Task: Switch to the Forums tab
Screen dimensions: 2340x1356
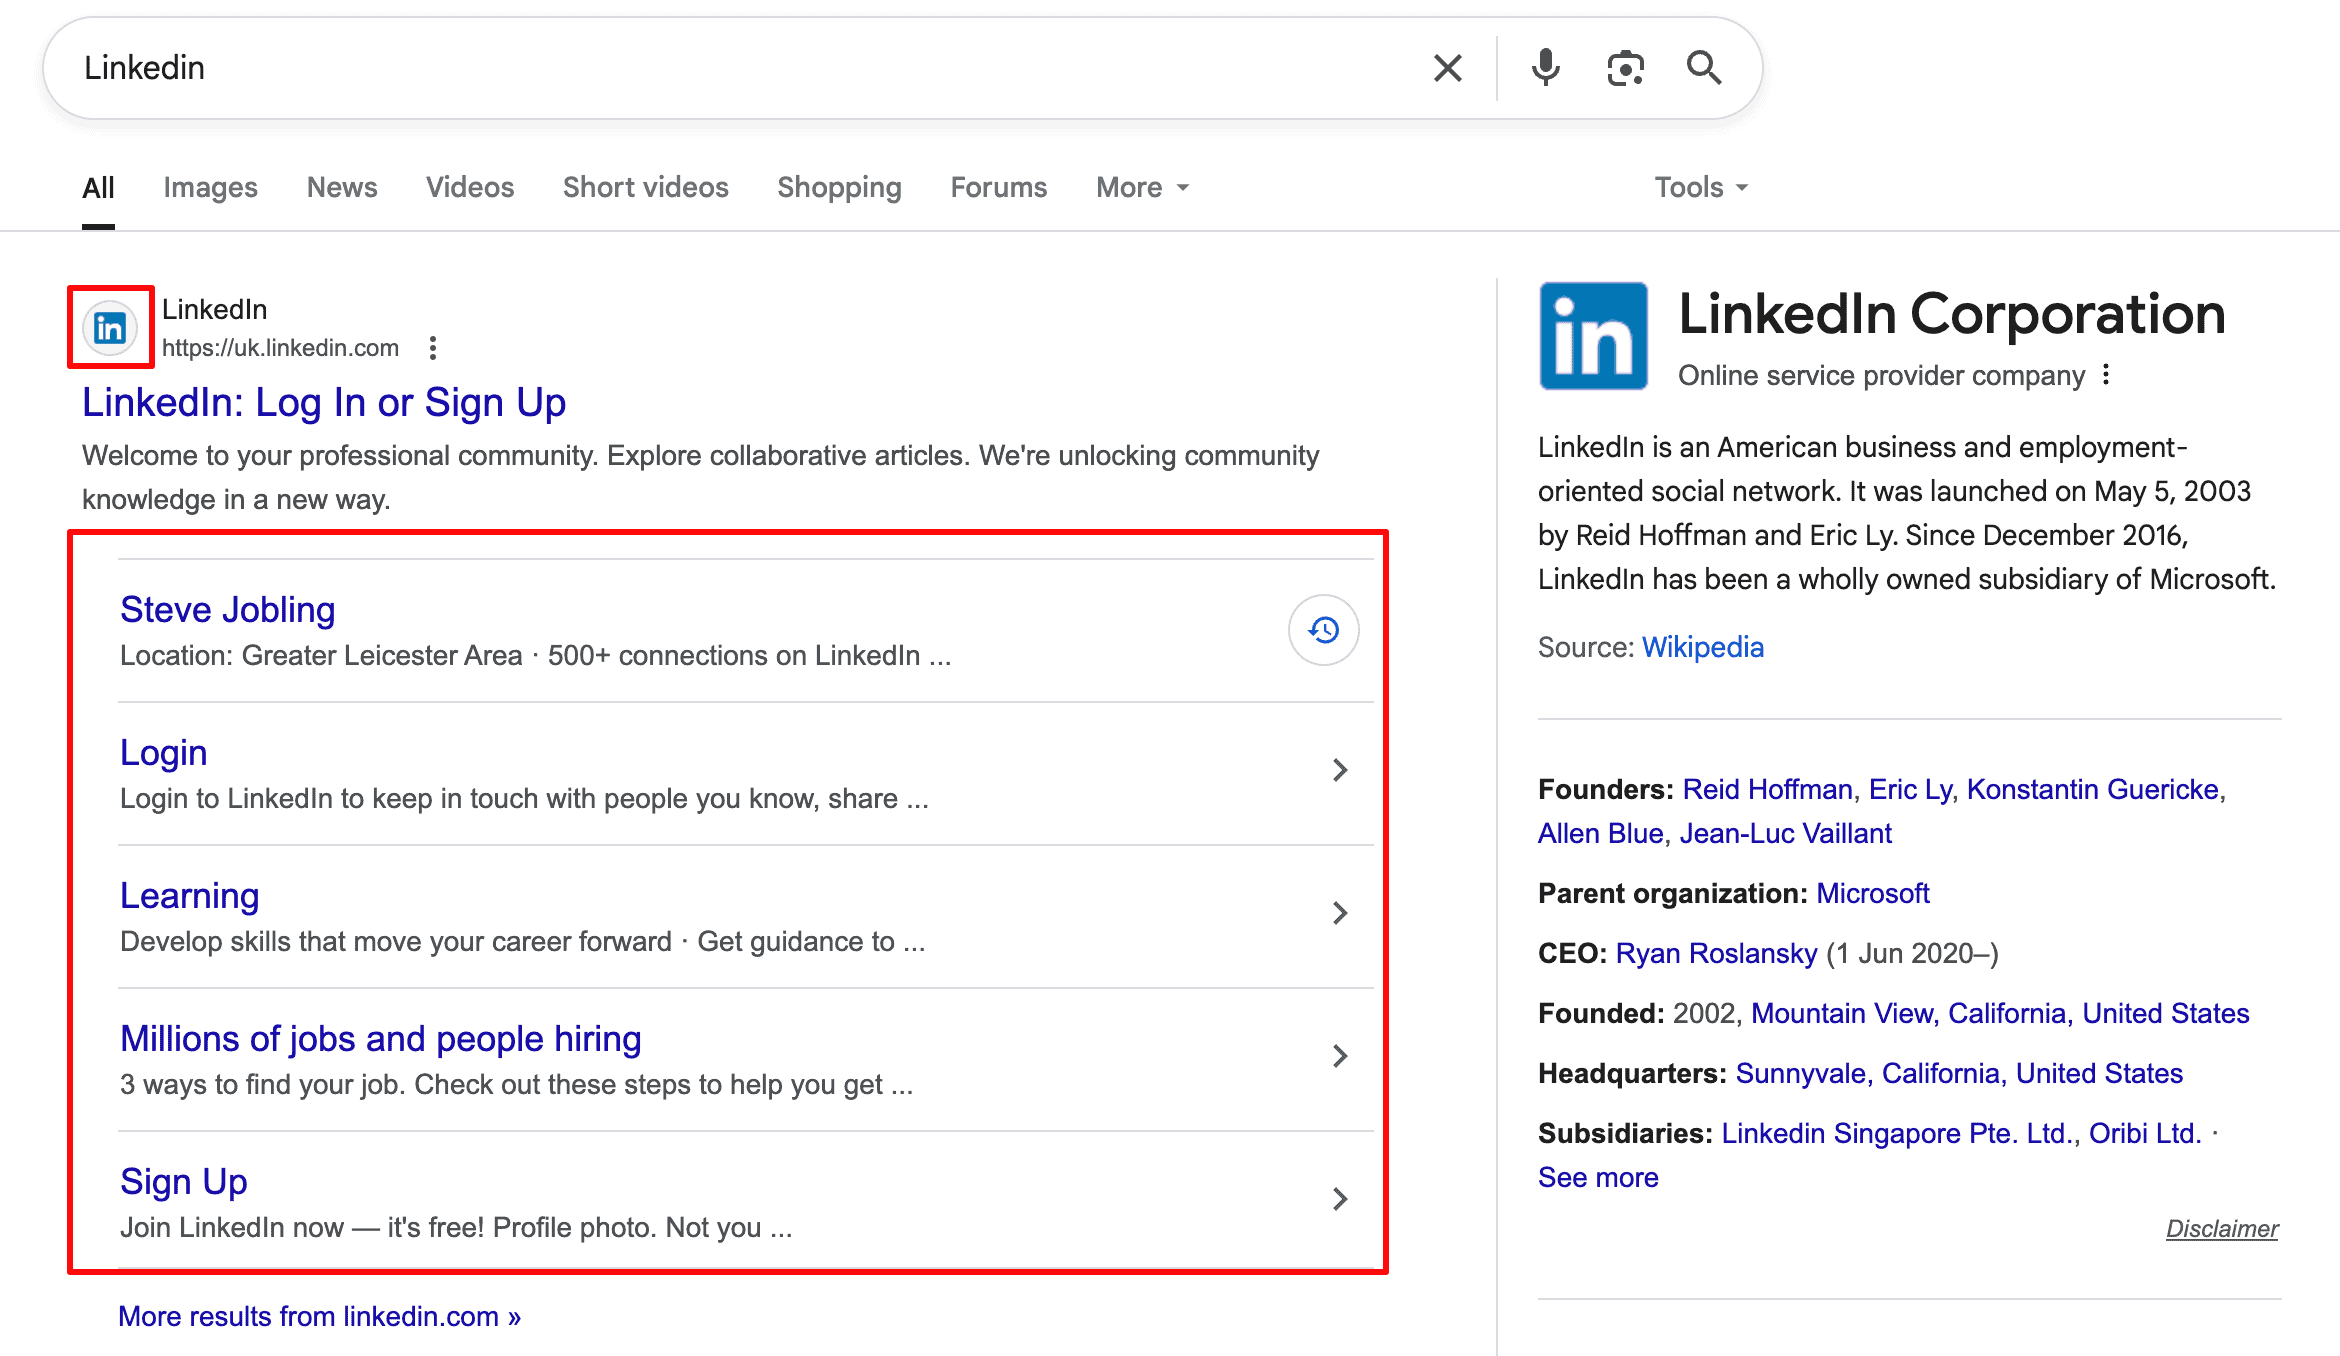Action: [999, 188]
